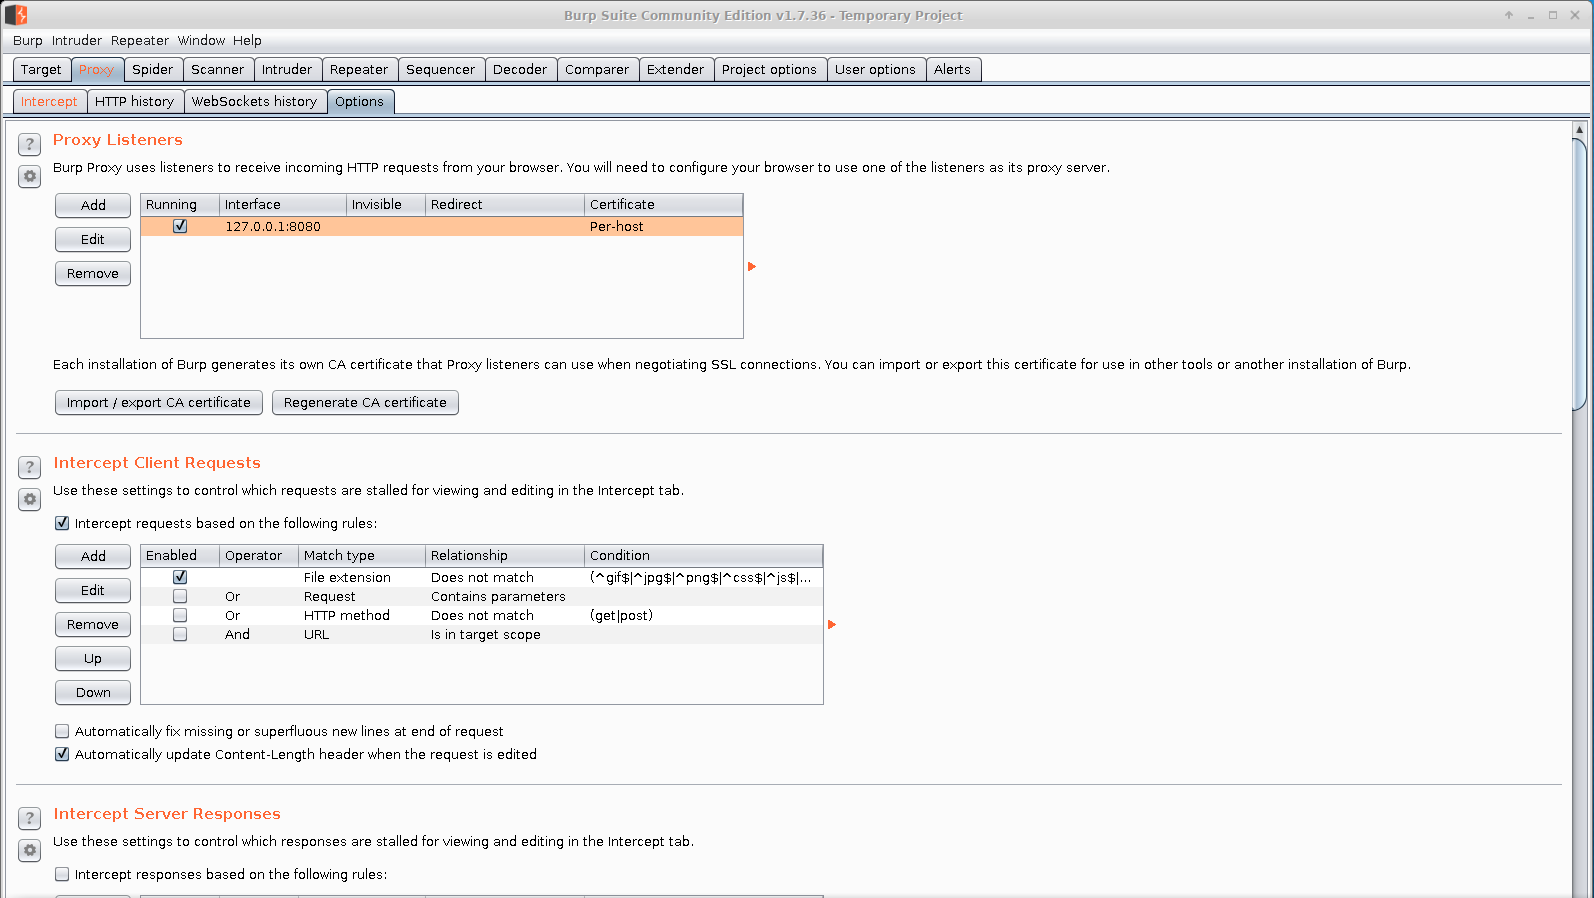The image size is (1594, 898).
Task: Open the WebSockets history sub-tab
Action: point(254,102)
